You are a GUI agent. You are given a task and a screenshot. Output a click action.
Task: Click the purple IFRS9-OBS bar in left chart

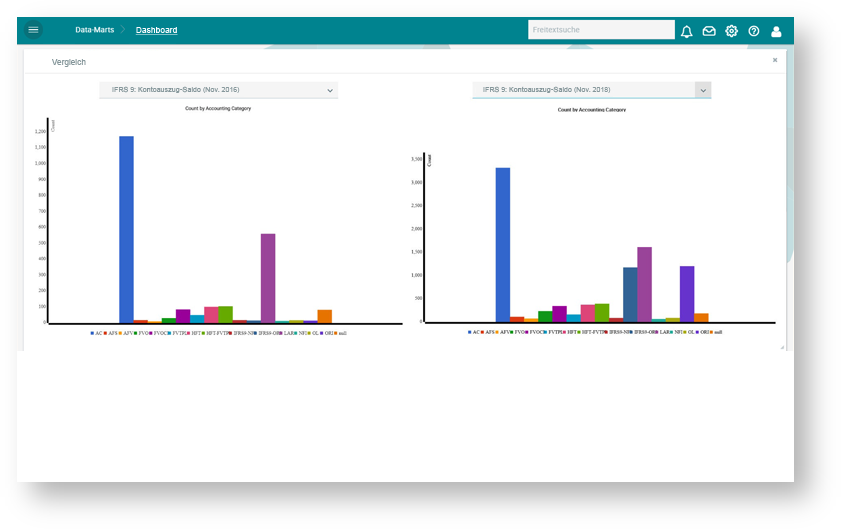[x=268, y=278]
